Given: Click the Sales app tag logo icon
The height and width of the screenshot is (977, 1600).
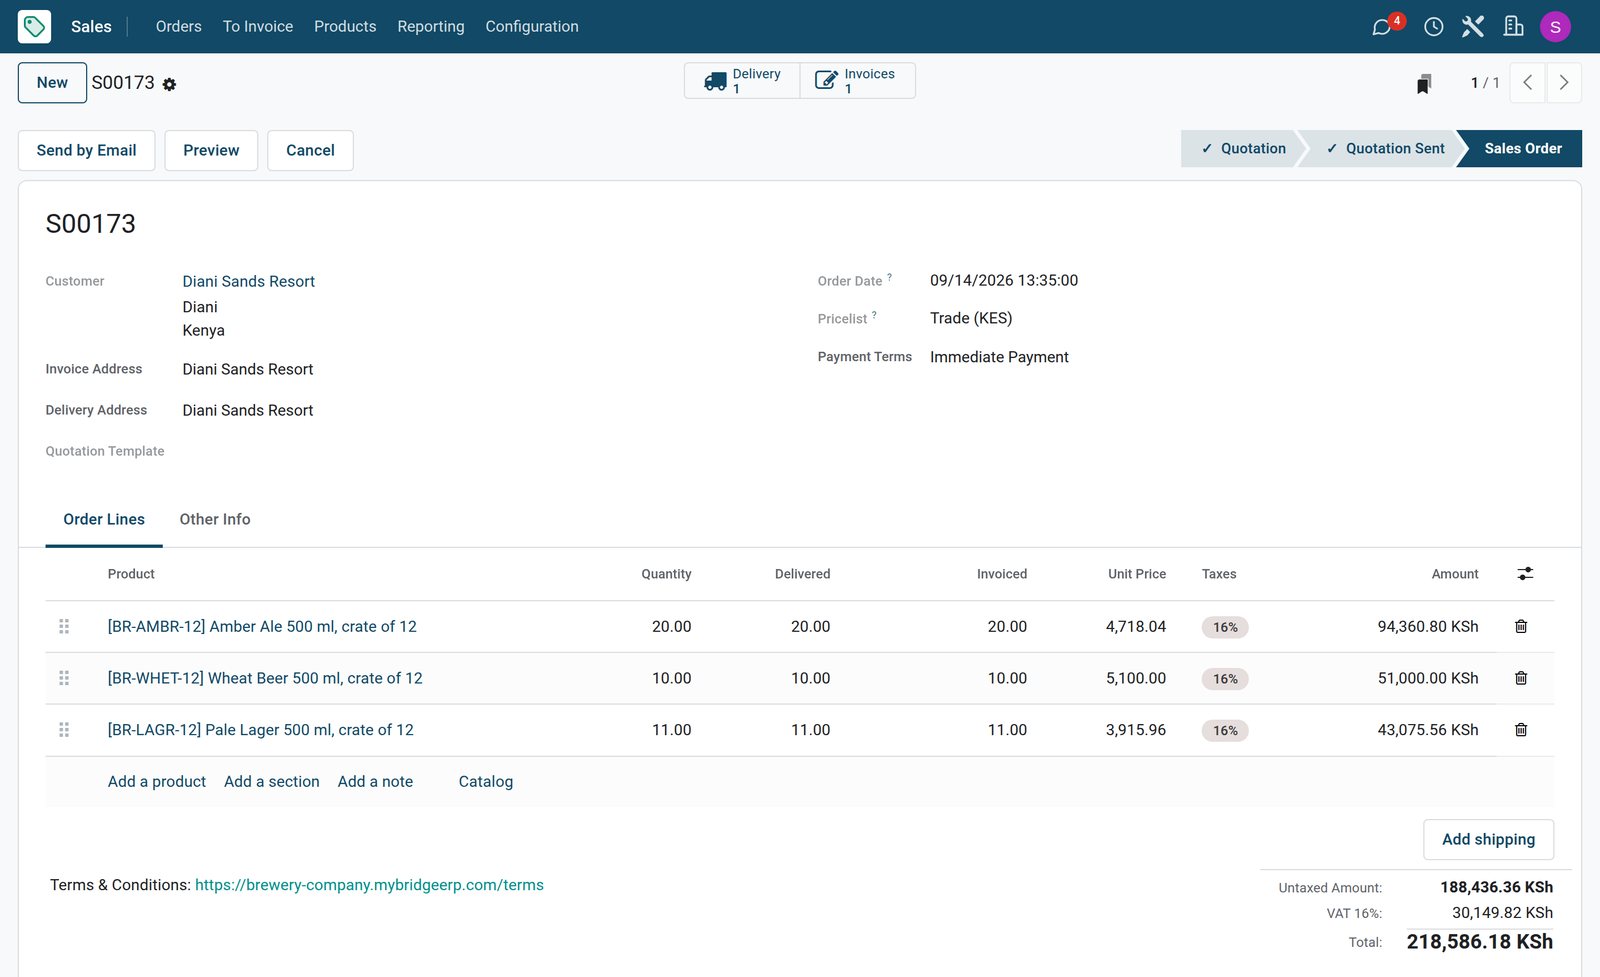Looking at the screenshot, I should coord(34,26).
